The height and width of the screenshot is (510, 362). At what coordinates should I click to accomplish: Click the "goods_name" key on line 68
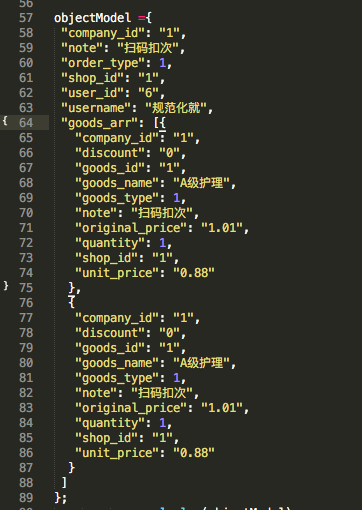pyautogui.click(x=117, y=183)
